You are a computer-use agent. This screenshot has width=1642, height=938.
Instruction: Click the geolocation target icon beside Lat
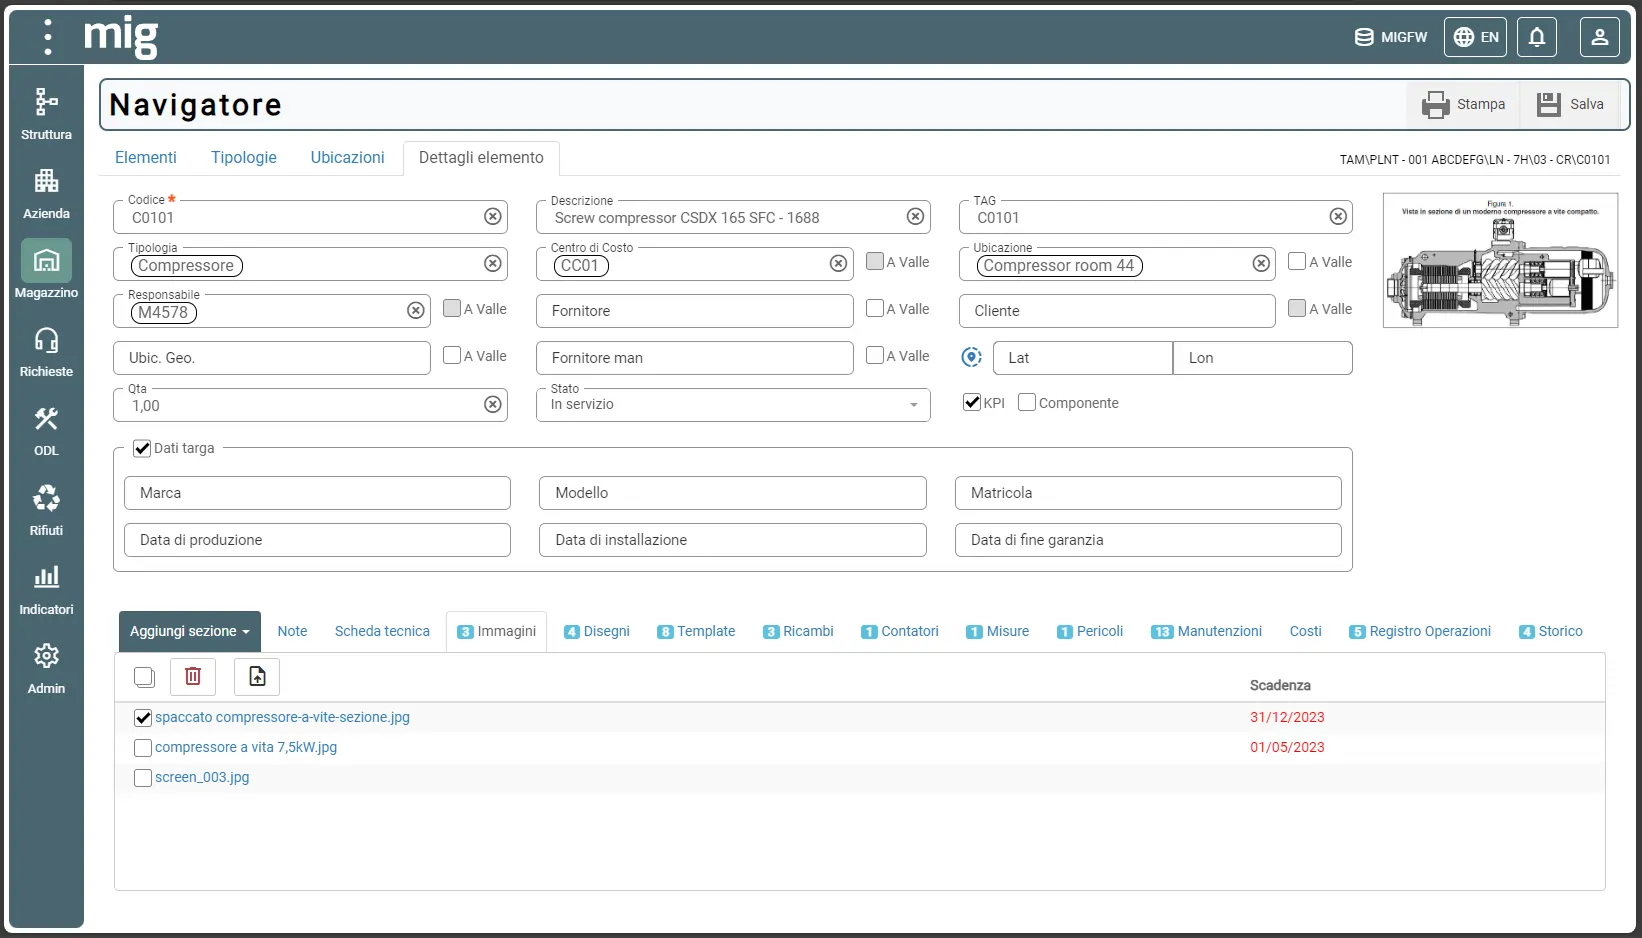(971, 357)
